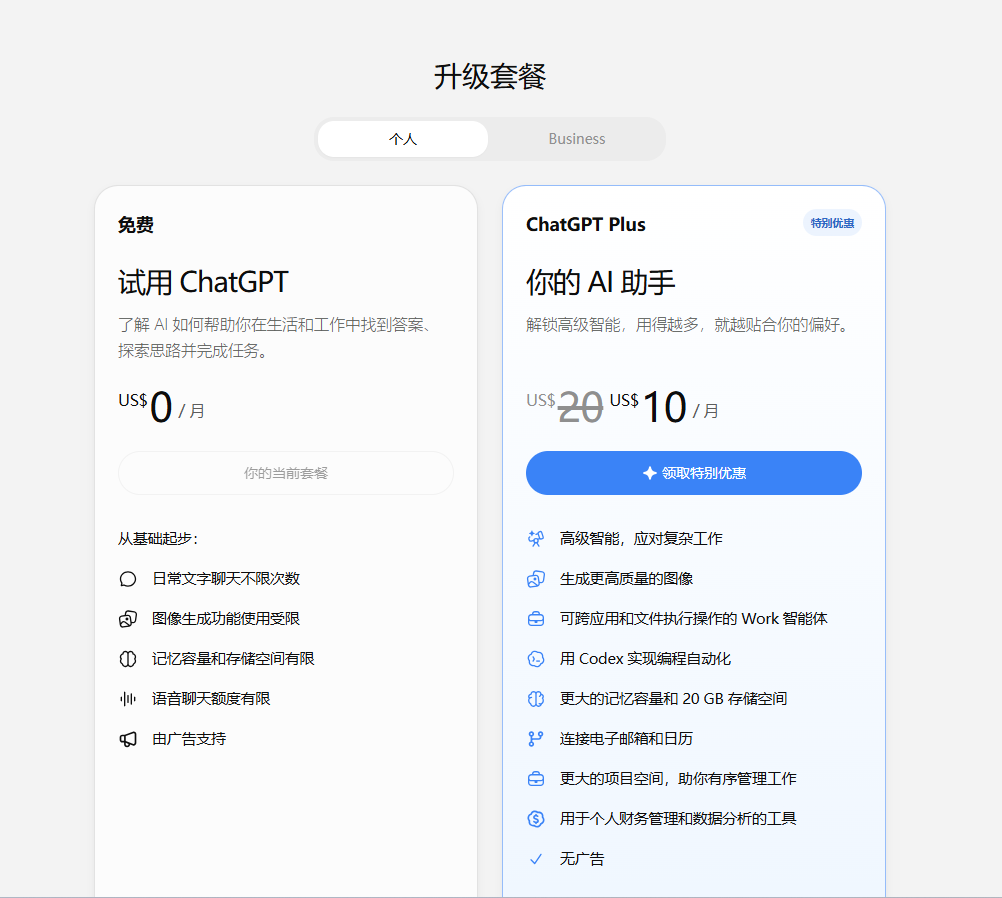Click the connector icon beside 连接电子邮箱和日历
Viewport: 1002px width, 898px height.
pyautogui.click(x=536, y=739)
